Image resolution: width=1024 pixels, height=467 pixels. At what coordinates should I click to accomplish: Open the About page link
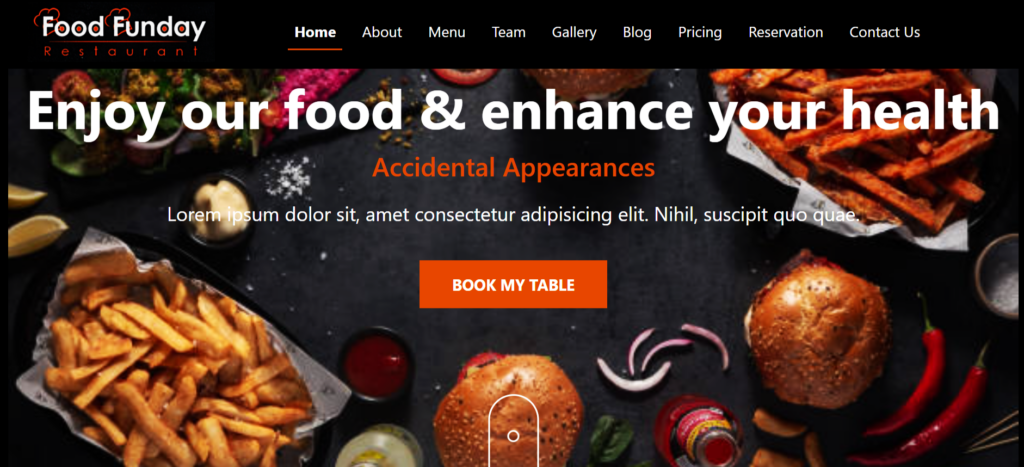382,32
